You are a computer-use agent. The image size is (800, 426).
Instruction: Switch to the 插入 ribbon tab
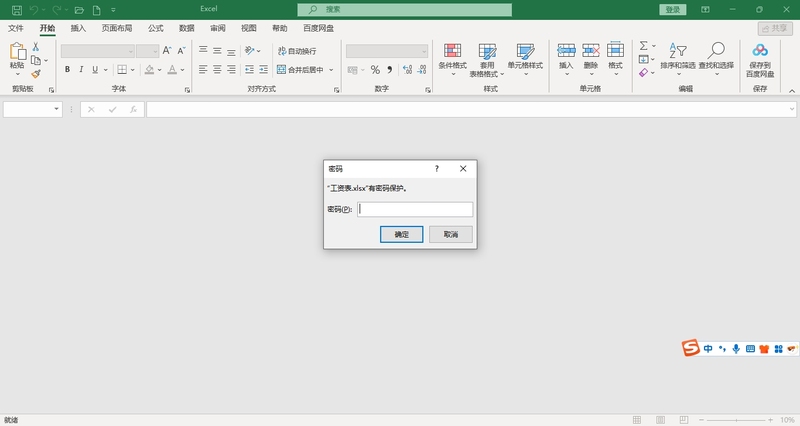(x=78, y=28)
